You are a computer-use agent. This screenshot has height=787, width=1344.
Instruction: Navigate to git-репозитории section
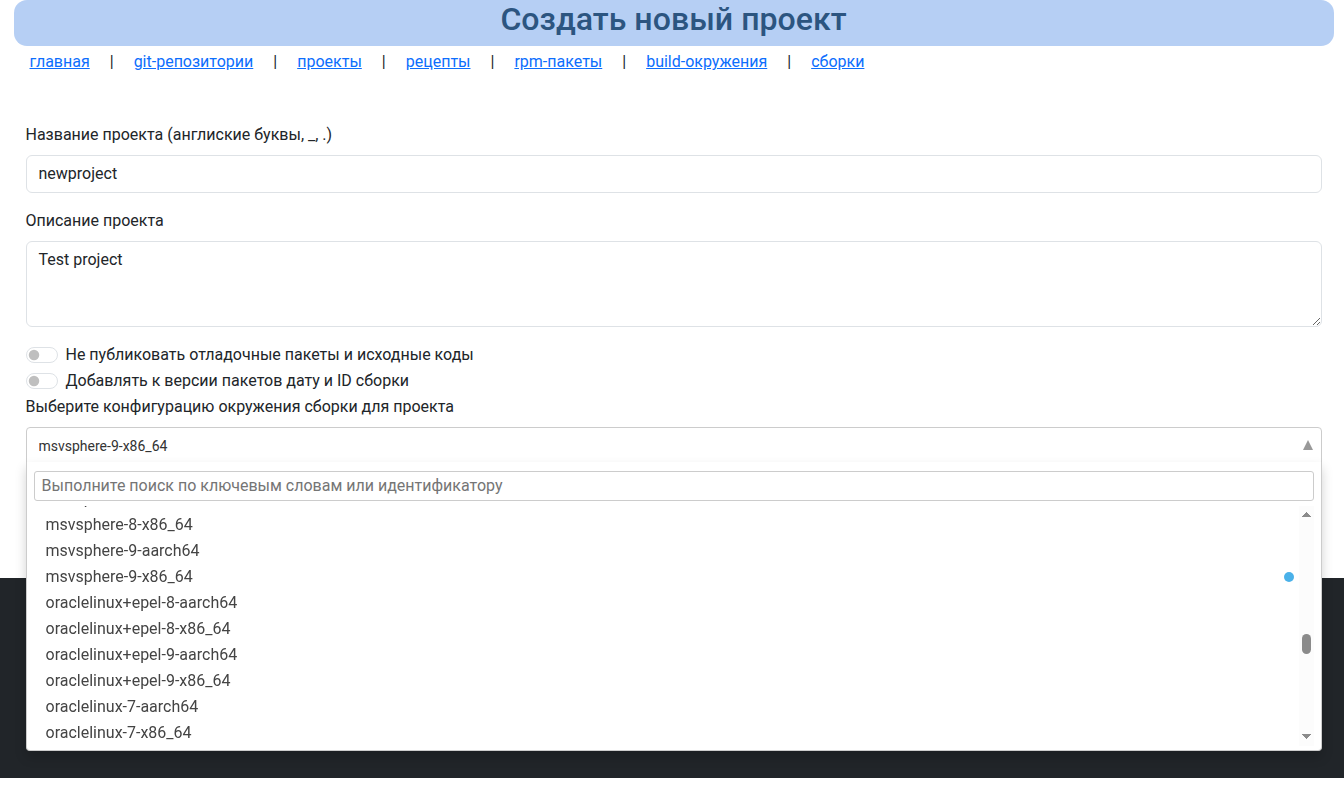click(192, 61)
